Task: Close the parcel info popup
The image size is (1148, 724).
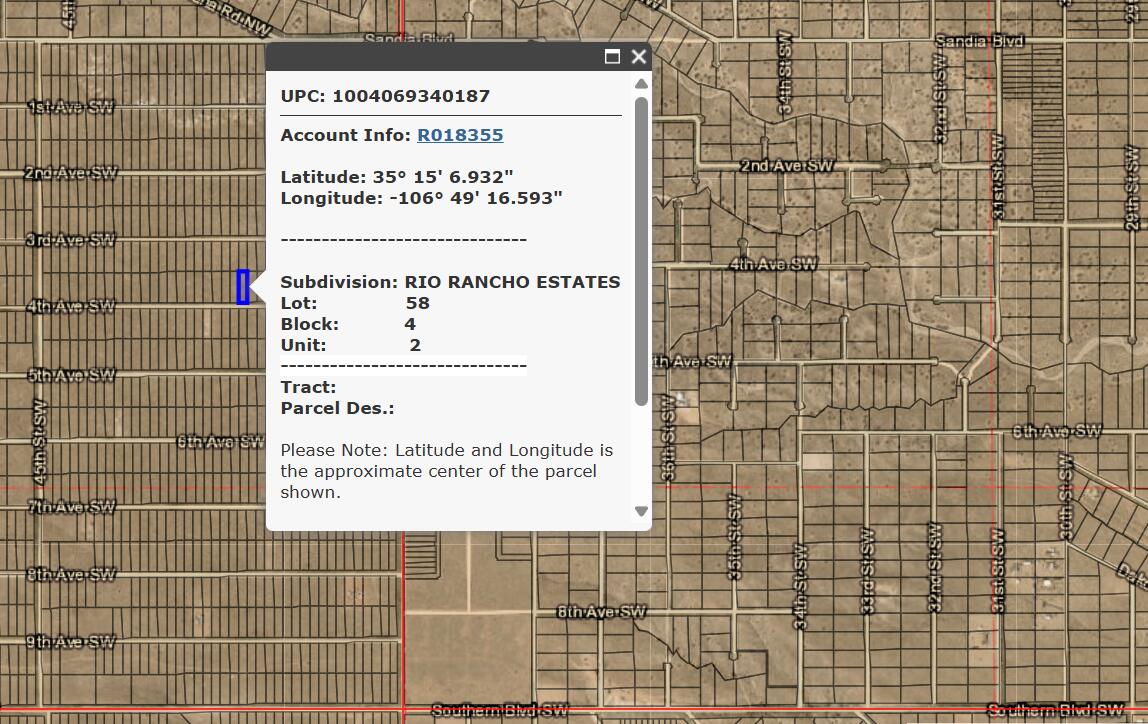Action: coord(639,57)
